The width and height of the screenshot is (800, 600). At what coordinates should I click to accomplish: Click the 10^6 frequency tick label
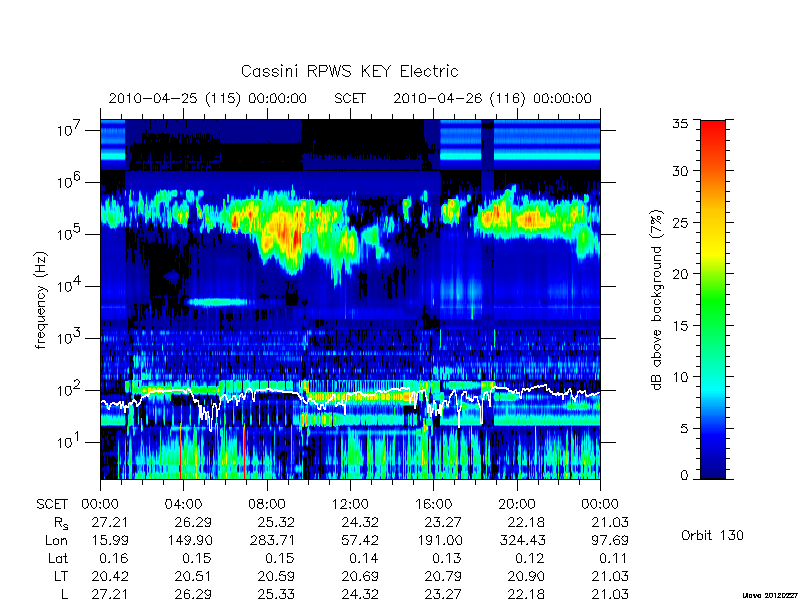pyautogui.click(x=70, y=181)
